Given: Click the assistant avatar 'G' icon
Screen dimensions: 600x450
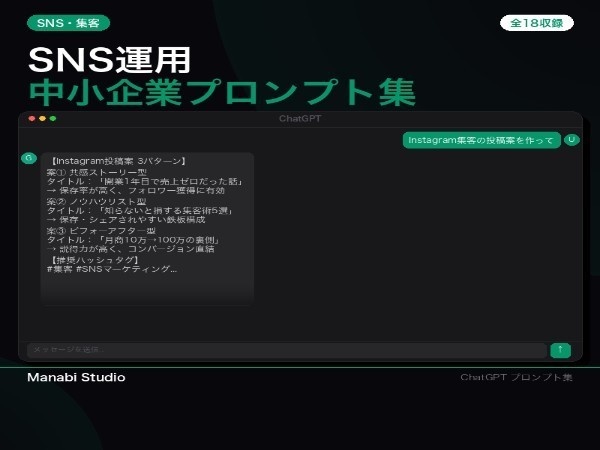Looking at the screenshot, I should (29, 158).
